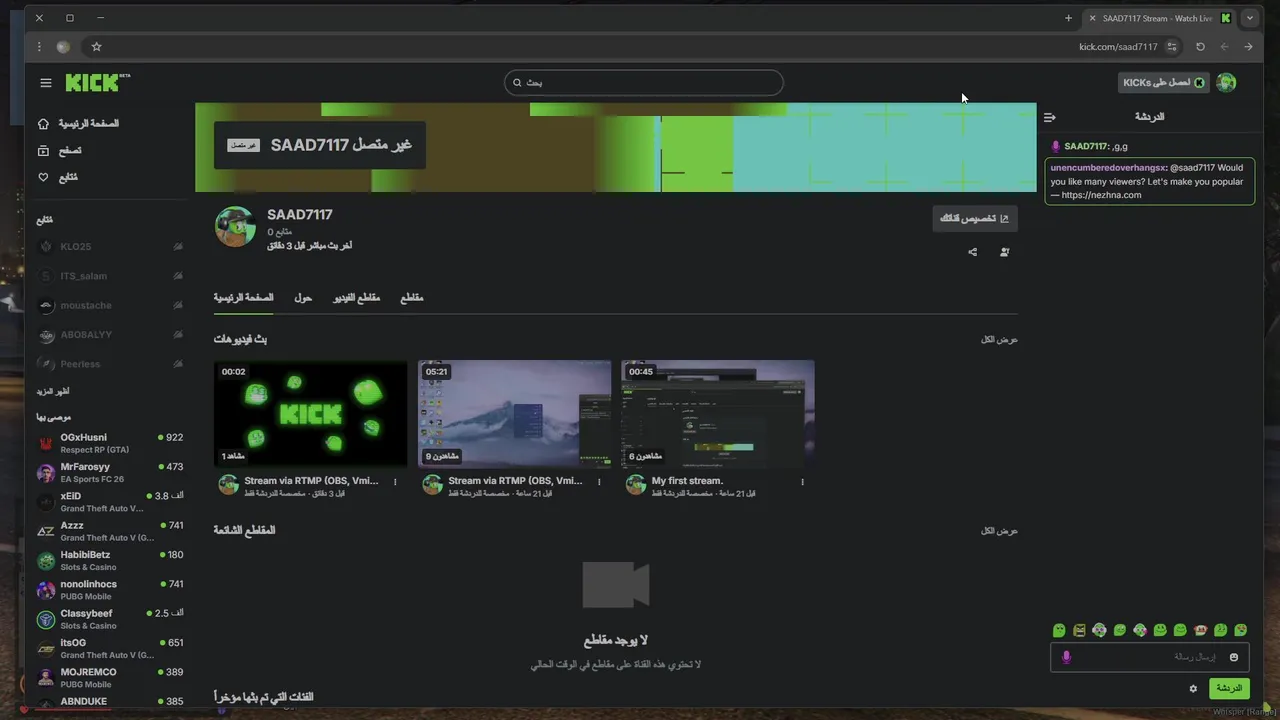Close the SAAD7117 Stream browser tab

coord(1092,18)
